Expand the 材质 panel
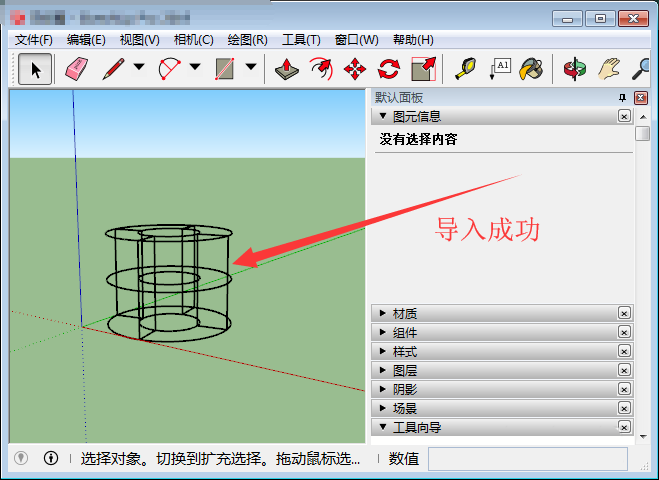This screenshot has height=480, width=659. (x=383, y=313)
